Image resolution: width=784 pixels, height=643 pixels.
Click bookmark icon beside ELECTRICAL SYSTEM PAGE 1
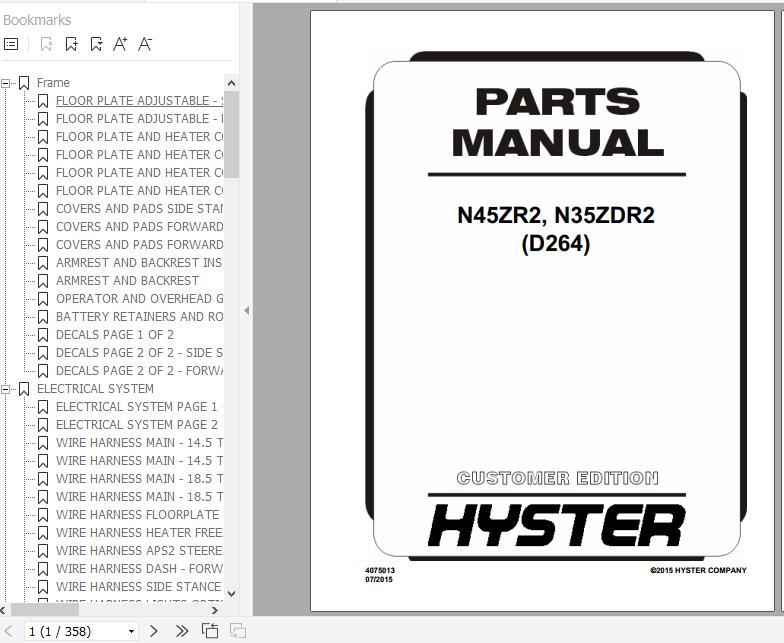coord(43,407)
